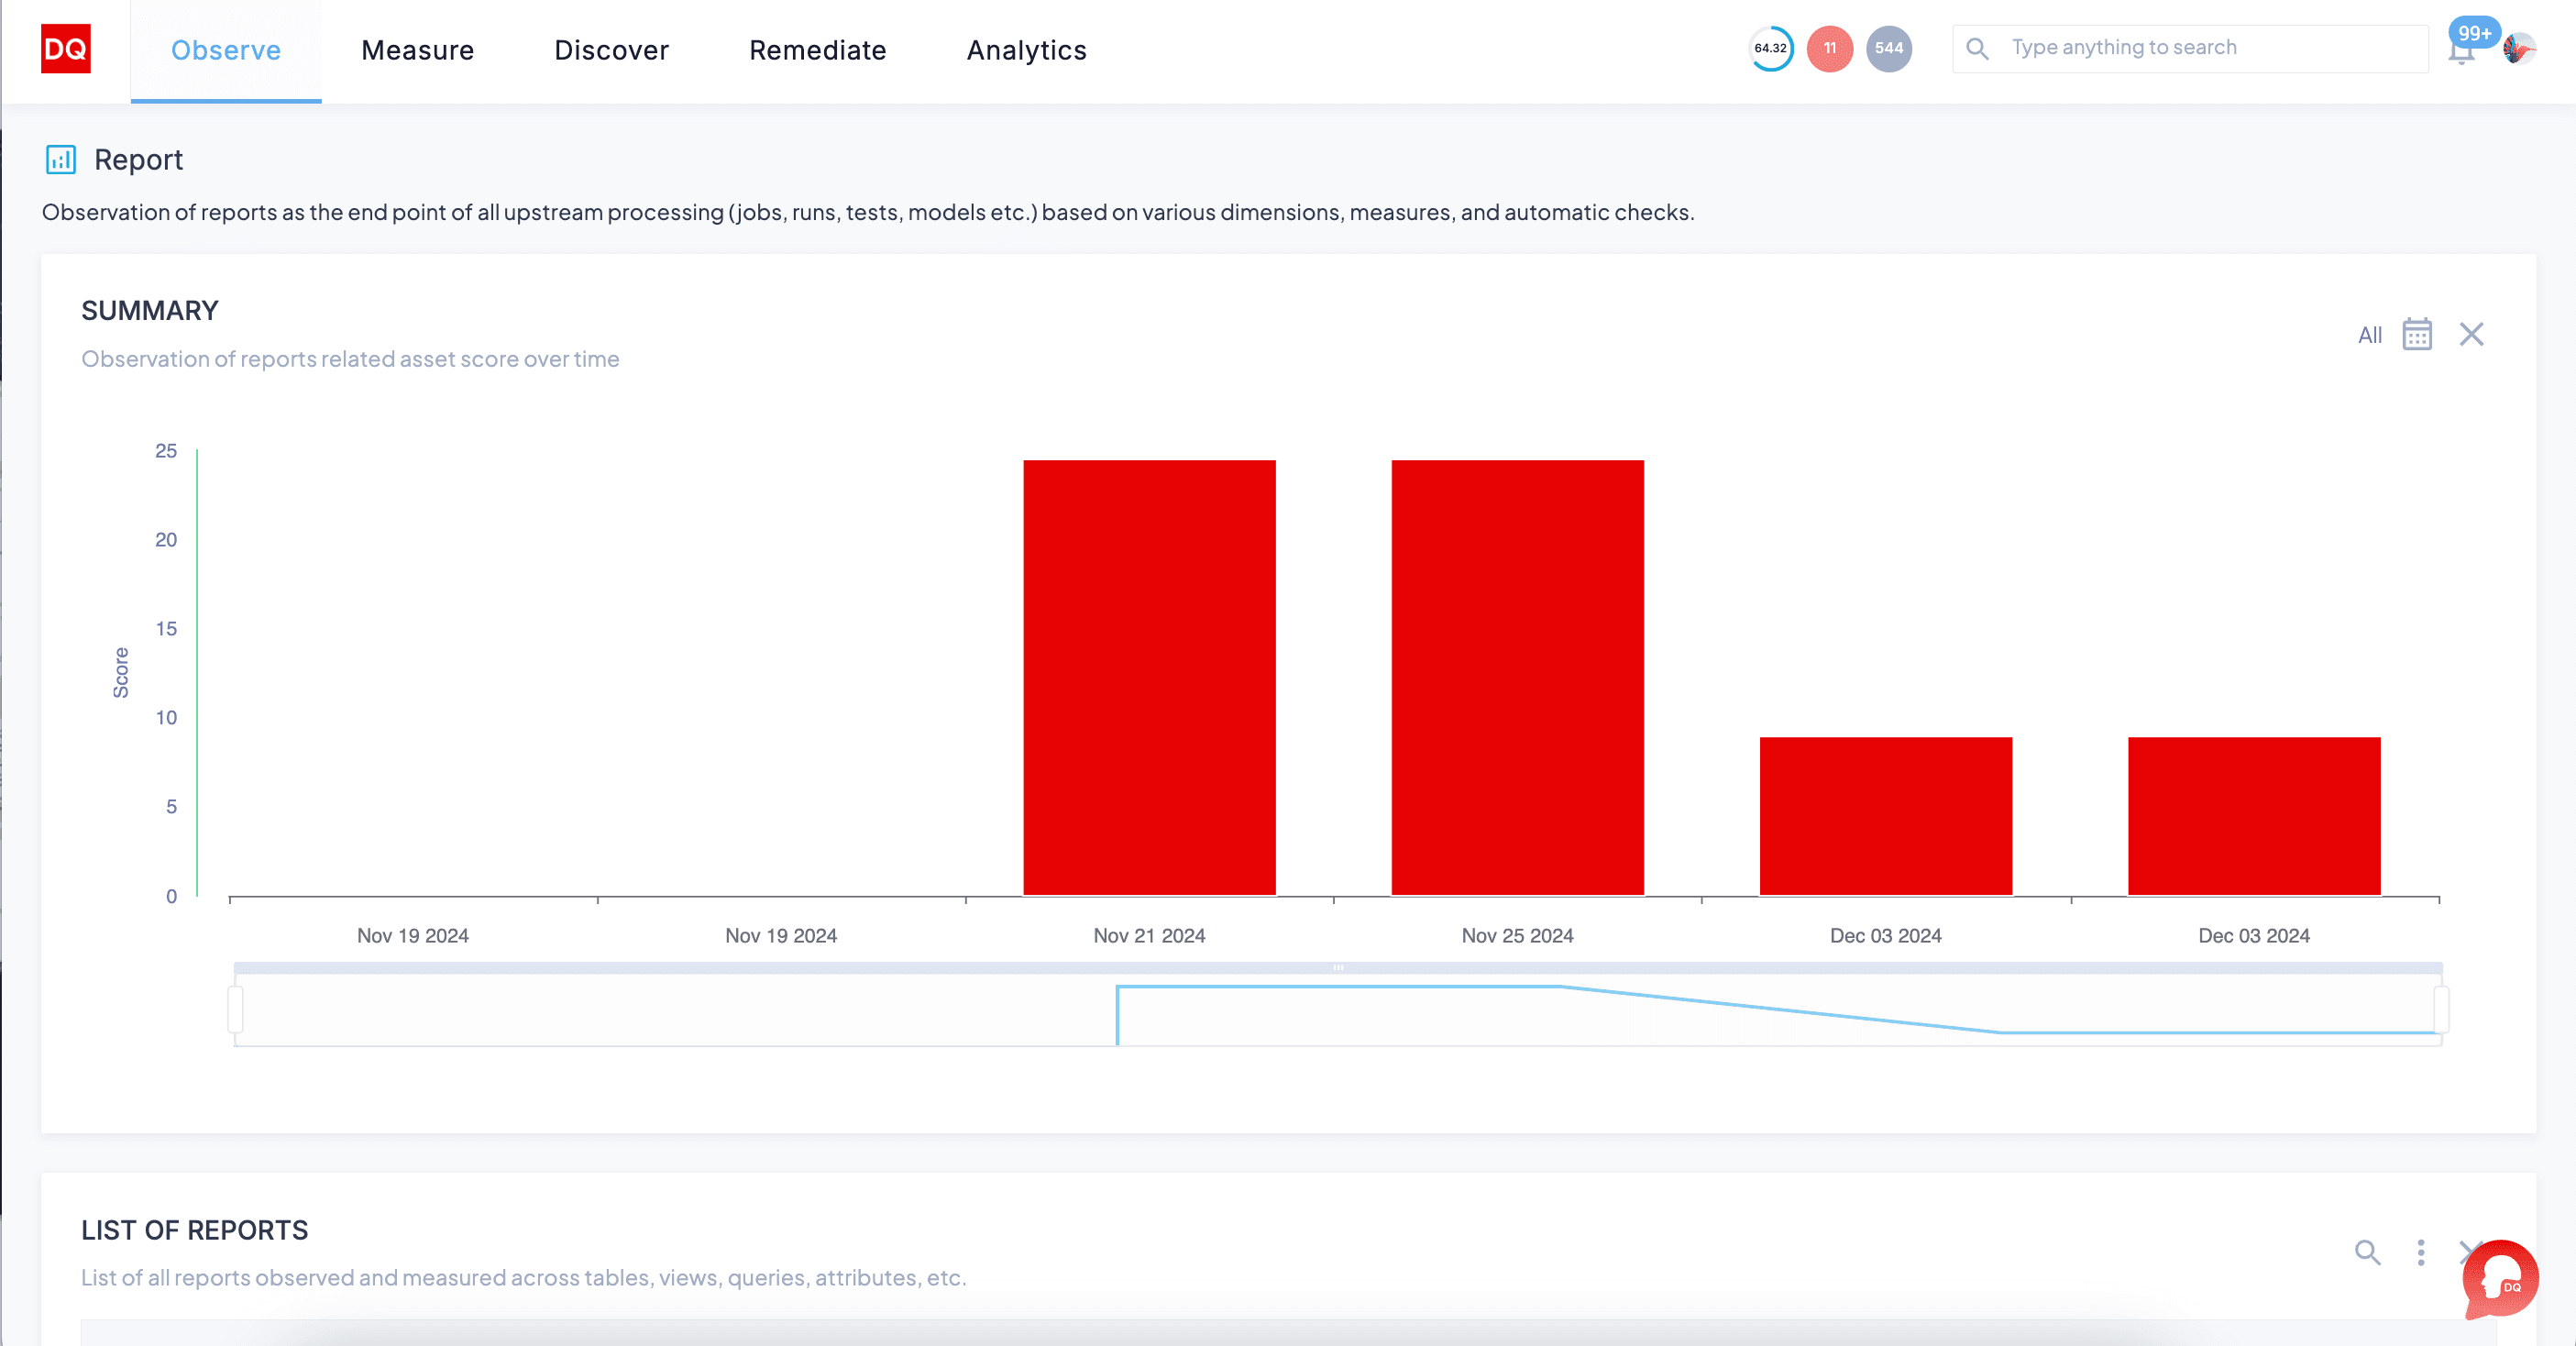Image resolution: width=2576 pixels, height=1346 pixels.
Task: Open the DQ chat assistant bubble
Action: pyautogui.click(x=2499, y=1279)
